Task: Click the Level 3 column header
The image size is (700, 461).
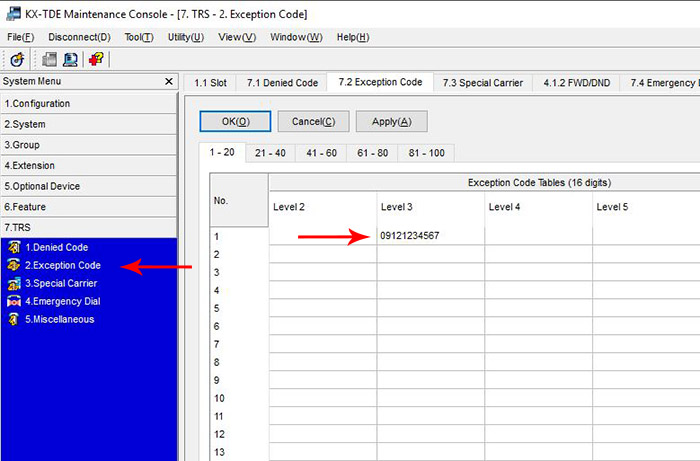Action: click(x=431, y=207)
